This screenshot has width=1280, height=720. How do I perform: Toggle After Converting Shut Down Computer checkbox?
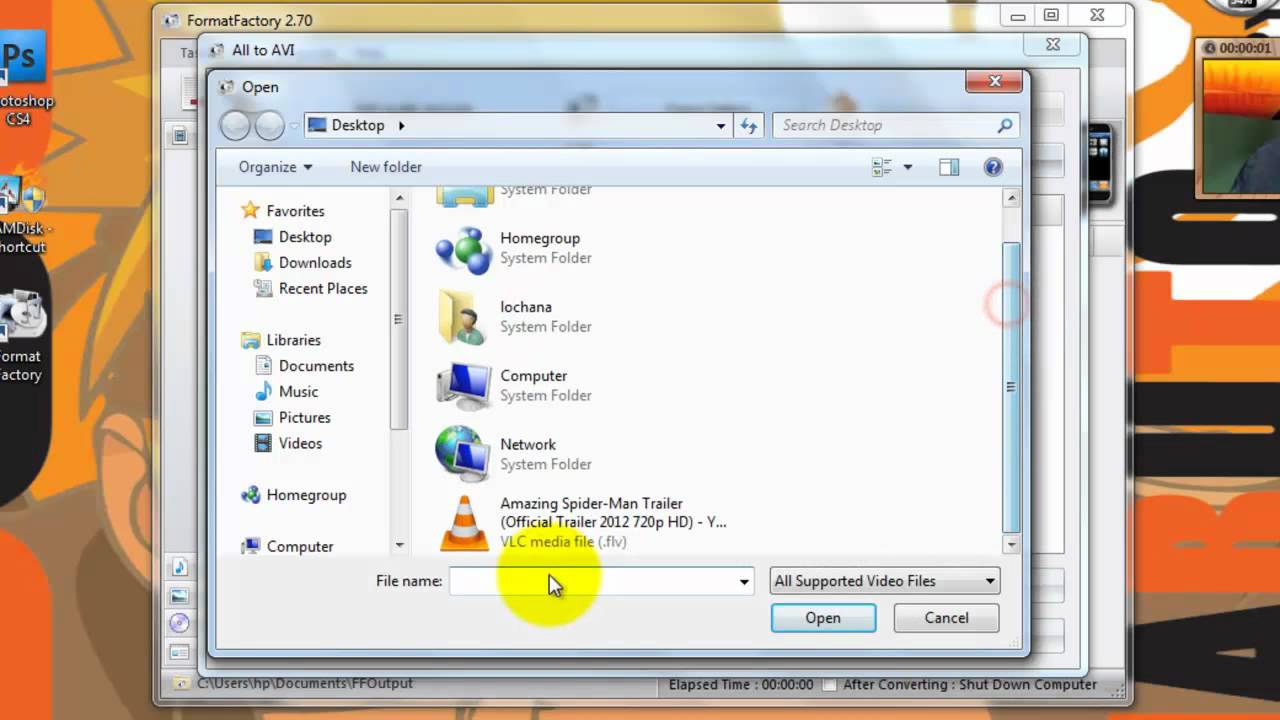click(x=828, y=685)
